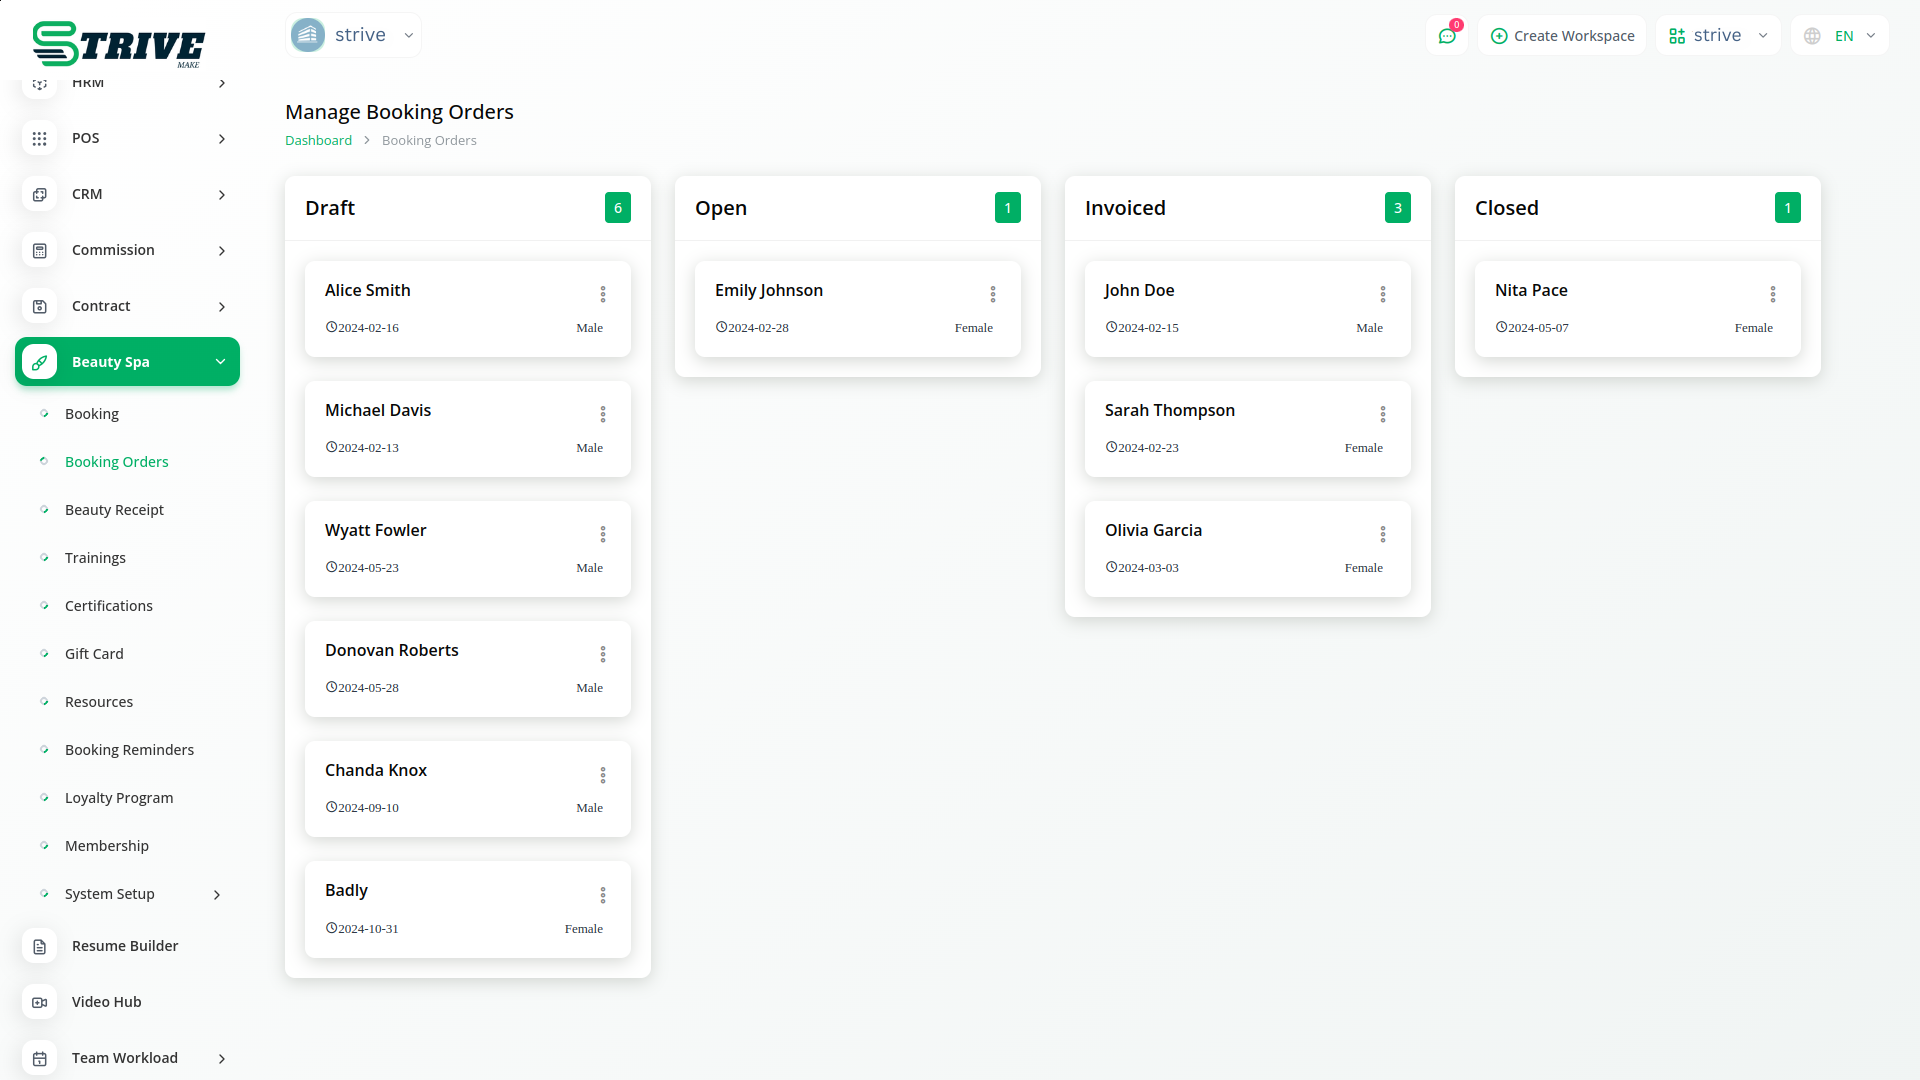The width and height of the screenshot is (1920, 1080).
Task: Click the Resume Builder document icon
Action: pyautogui.click(x=40, y=946)
